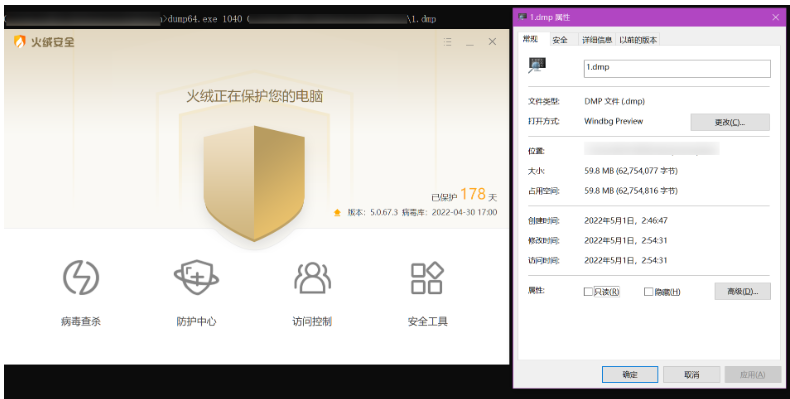Image resolution: width=790 pixels, height=399 pixels.
Task: Click the 已保护 178 天 counter
Action: (x=464, y=194)
